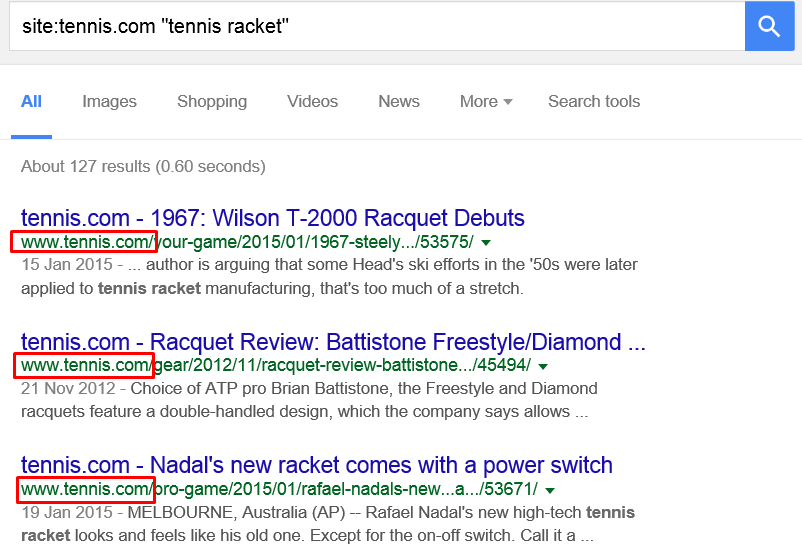The width and height of the screenshot is (802, 553).
Task: Switch to the Shopping tab
Action: 212,101
